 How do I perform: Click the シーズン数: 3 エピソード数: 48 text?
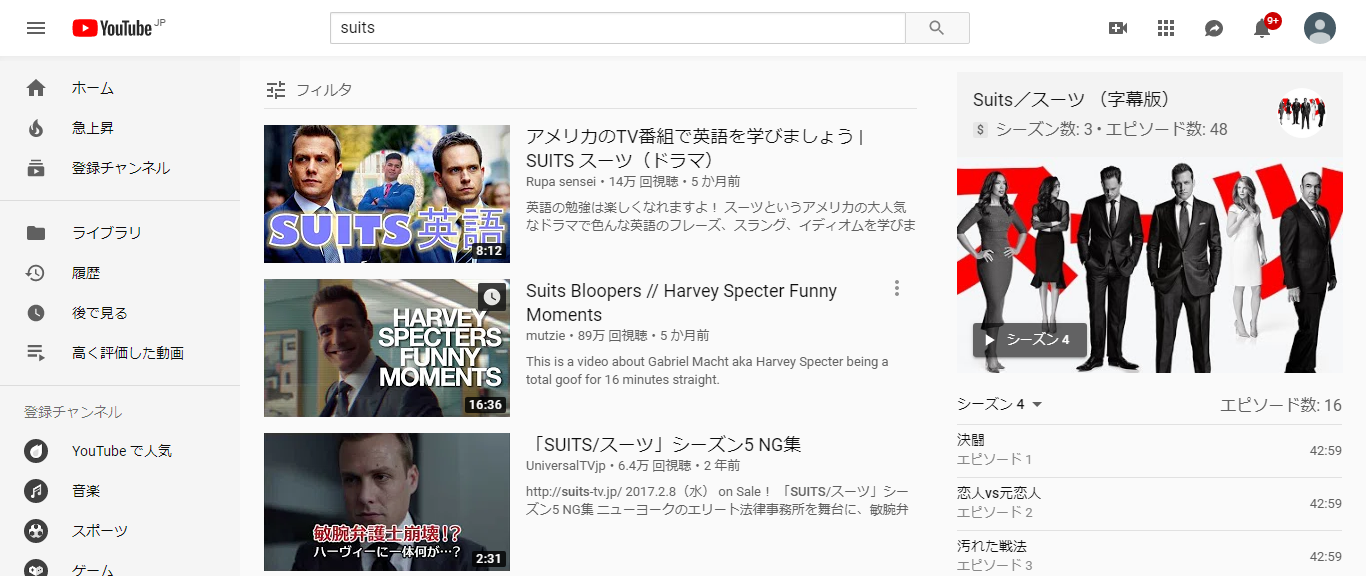[x=1112, y=130]
